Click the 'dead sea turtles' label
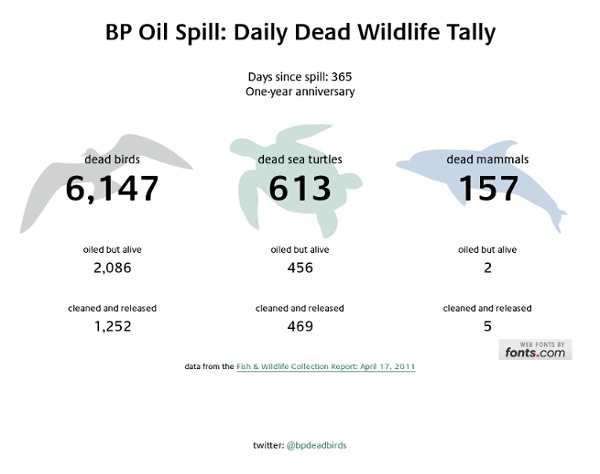This screenshot has width=600, height=474. click(300, 158)
